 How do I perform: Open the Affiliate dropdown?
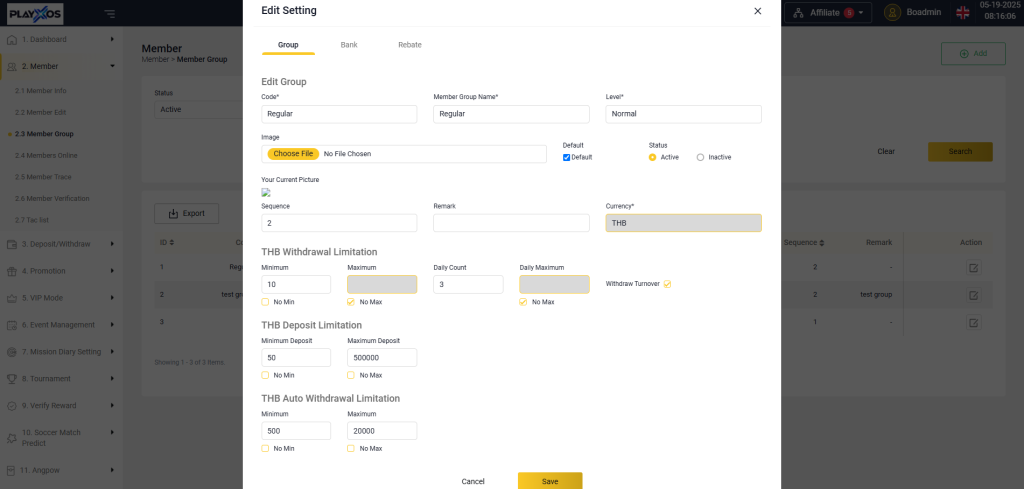pos(827,12)
